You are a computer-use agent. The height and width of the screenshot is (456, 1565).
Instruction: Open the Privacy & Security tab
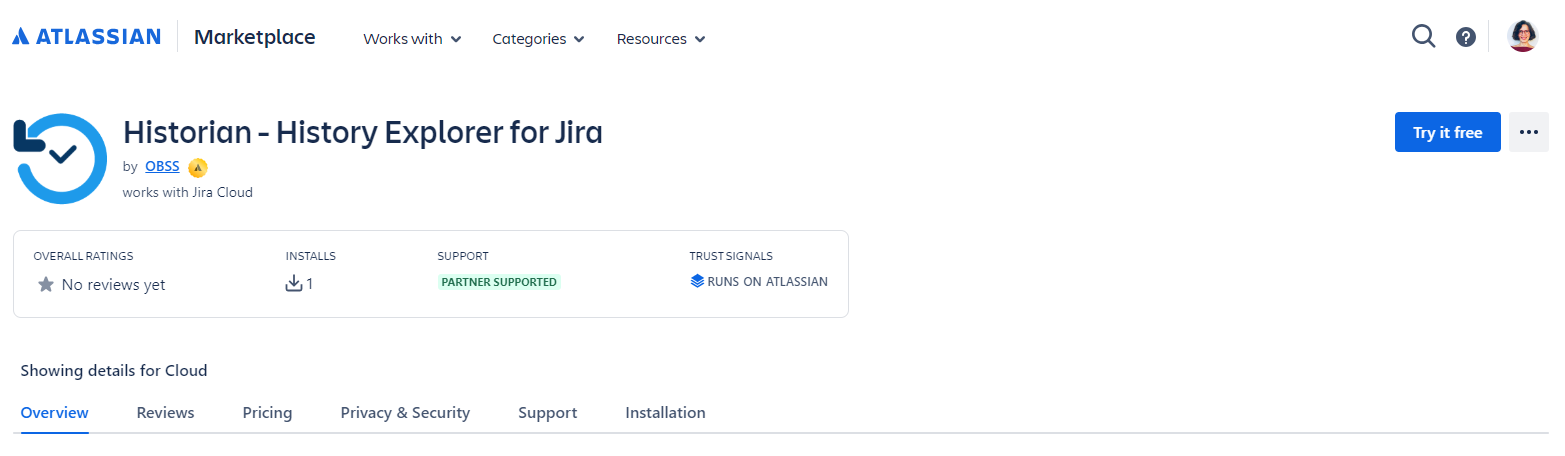[x=405, y=413]
